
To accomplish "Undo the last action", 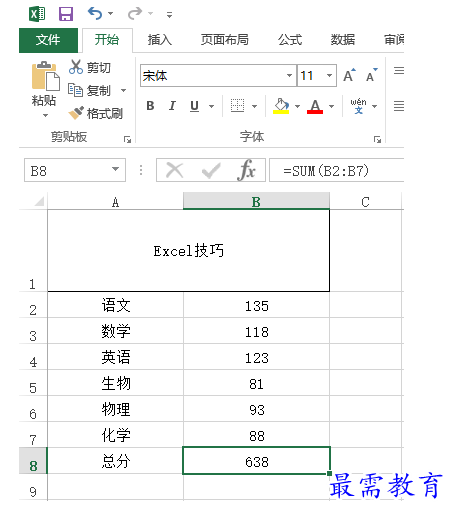I will tap(95, 14).
